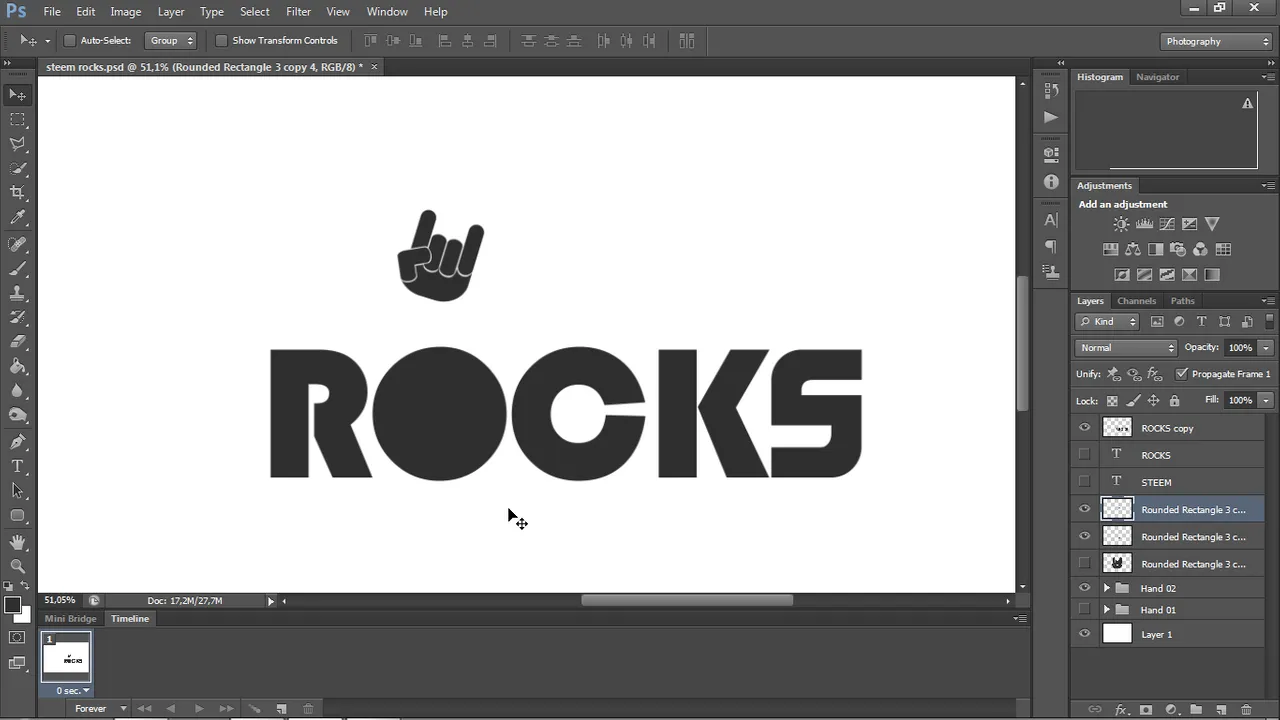Viewport: 1280px width, 720px height.
Task: Uncheck Propagate Frame 1 checkbox
Action: (1182, 374)
